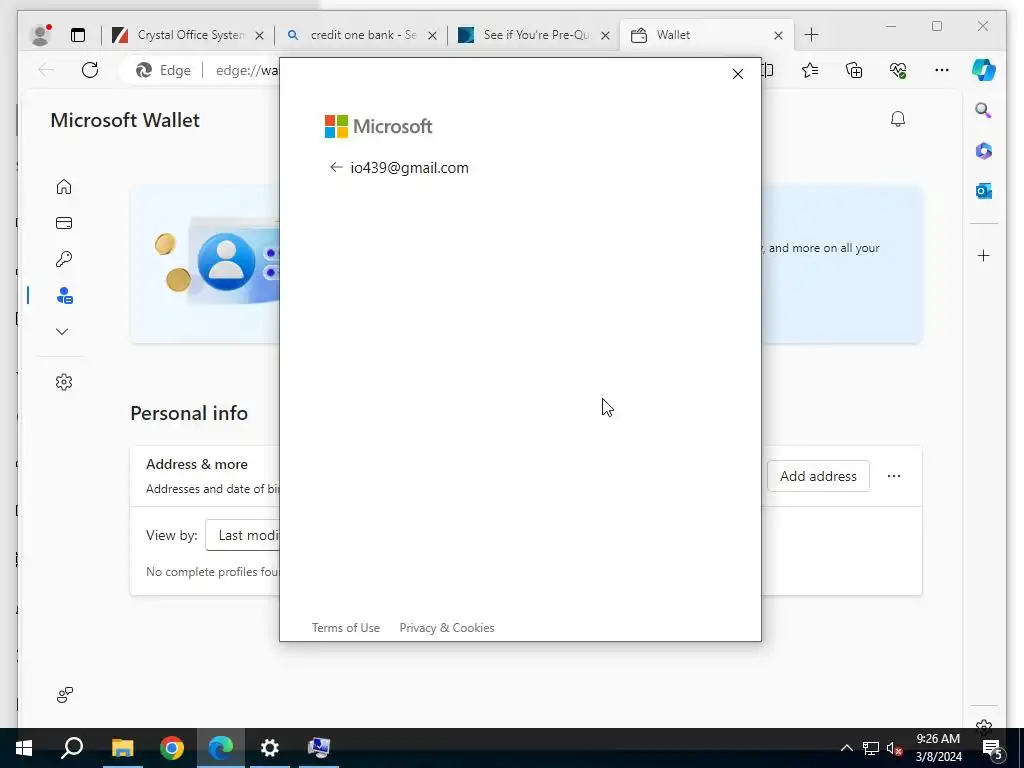Viewport: 1024px width, 768px height.
Task: Open Collections toolbar icon
Action: [854, 70]
